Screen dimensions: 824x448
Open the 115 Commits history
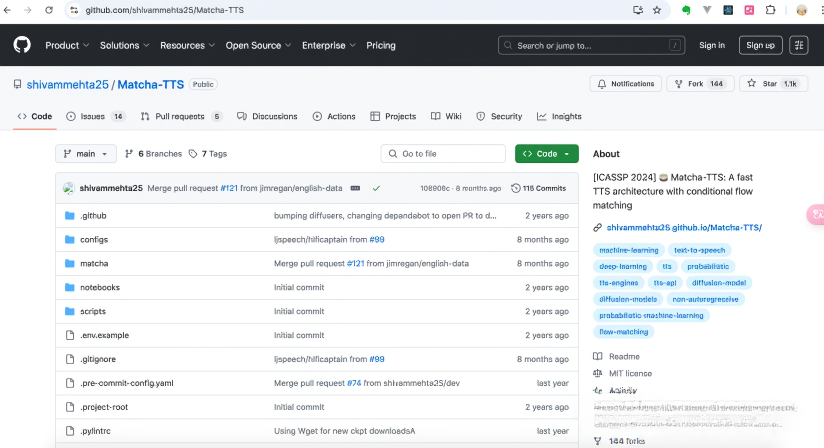[538, 188]
